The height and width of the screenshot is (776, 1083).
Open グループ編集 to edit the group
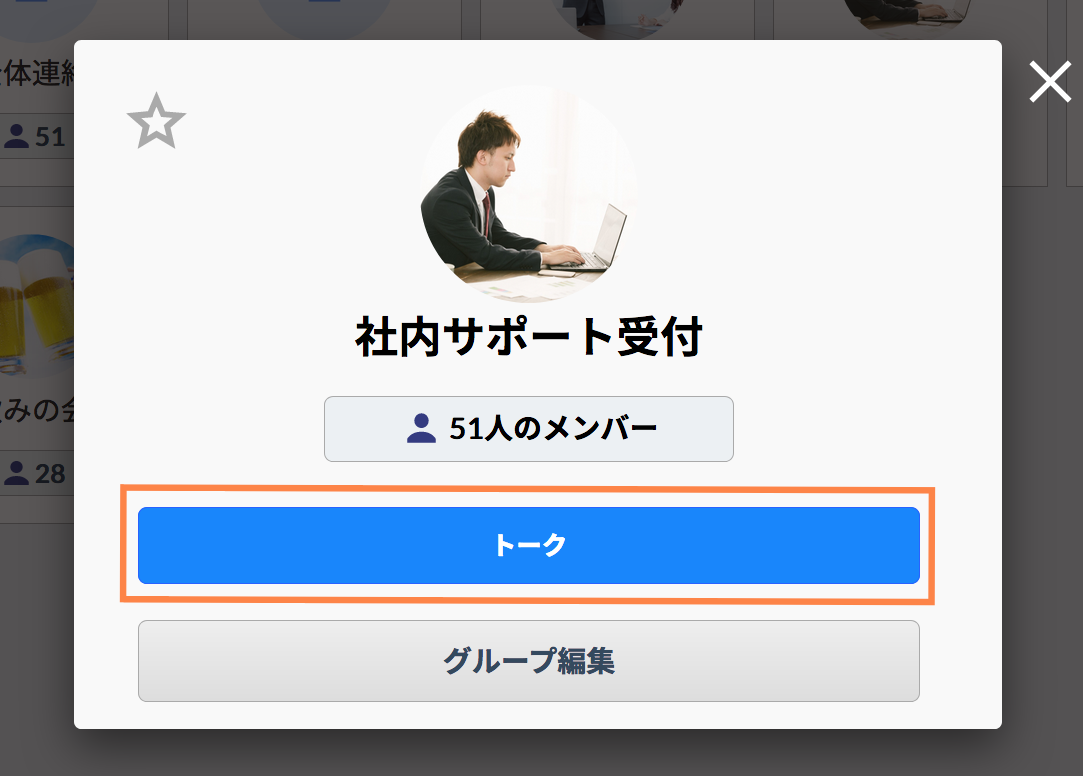click(528, 661)
